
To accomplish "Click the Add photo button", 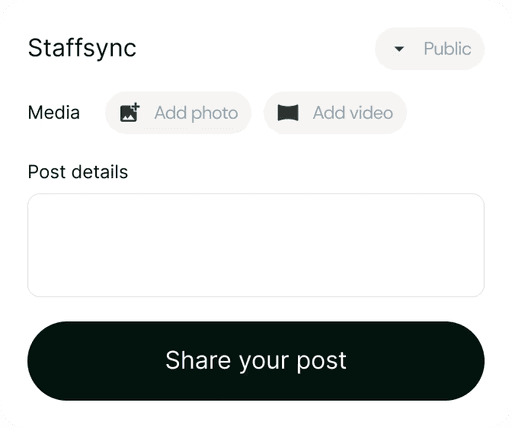I will pyautogui.click(x=178, y=113).
